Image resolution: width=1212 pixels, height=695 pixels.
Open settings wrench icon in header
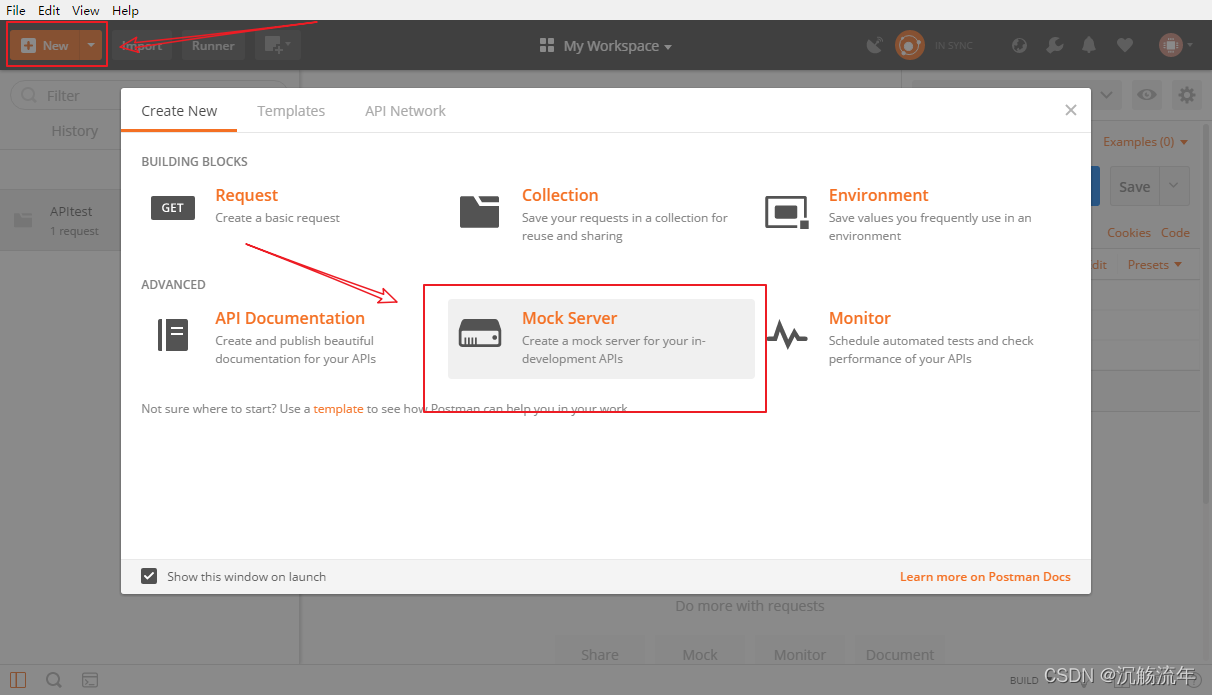(1054, 45)
